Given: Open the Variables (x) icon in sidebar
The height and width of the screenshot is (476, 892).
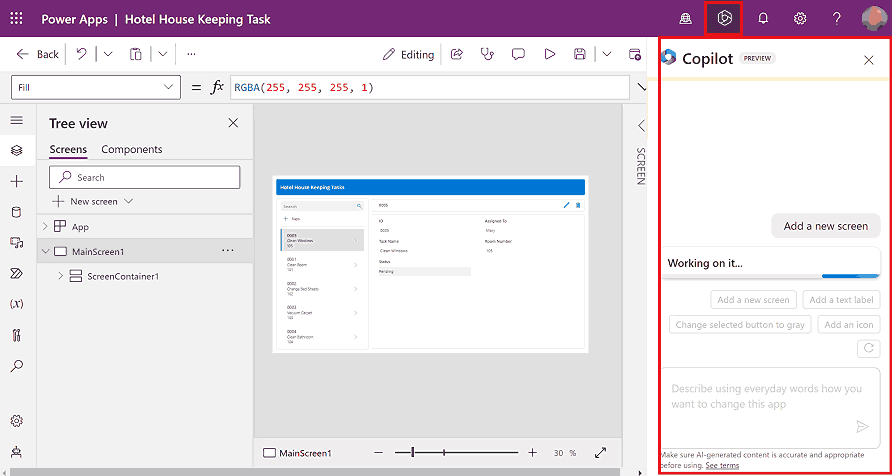Looking at the screenshot, I should click(x=16, y=303).
